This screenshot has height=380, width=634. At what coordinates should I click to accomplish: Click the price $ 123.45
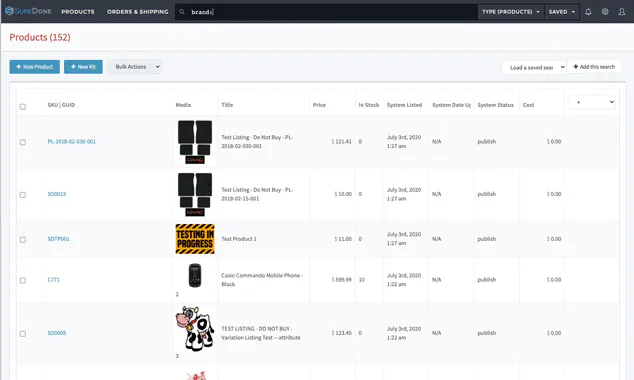click(x=342, y=333)
